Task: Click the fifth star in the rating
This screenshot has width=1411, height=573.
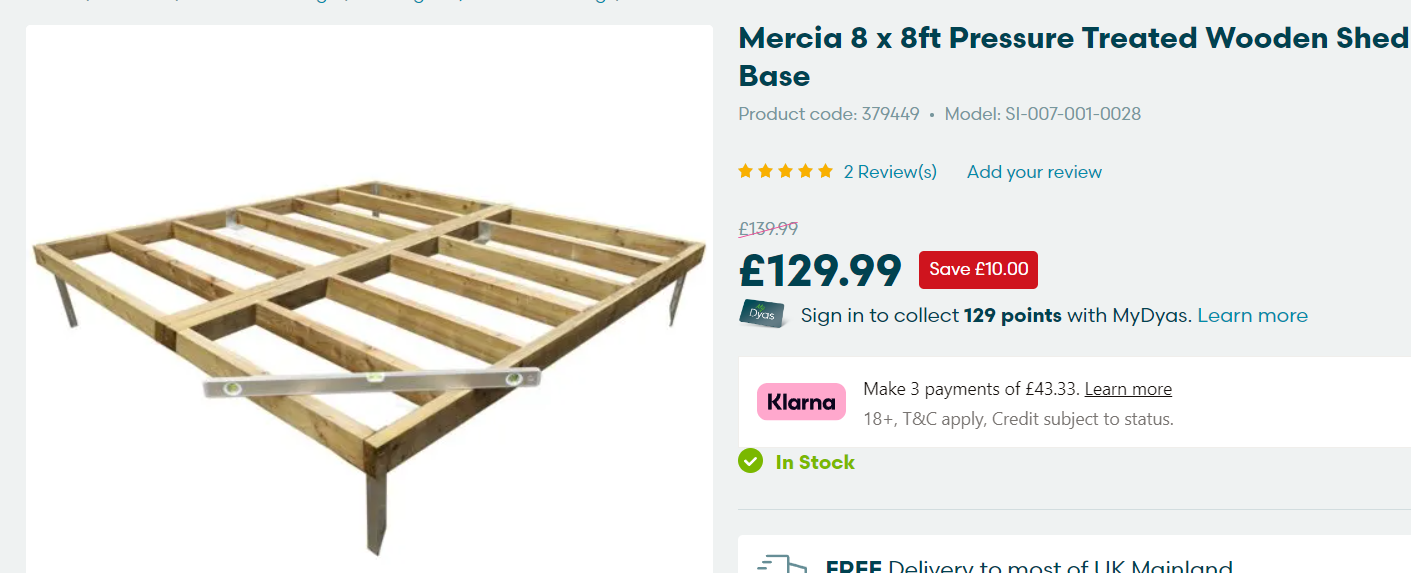Action: pyautogui.click(x=825, y=172)
